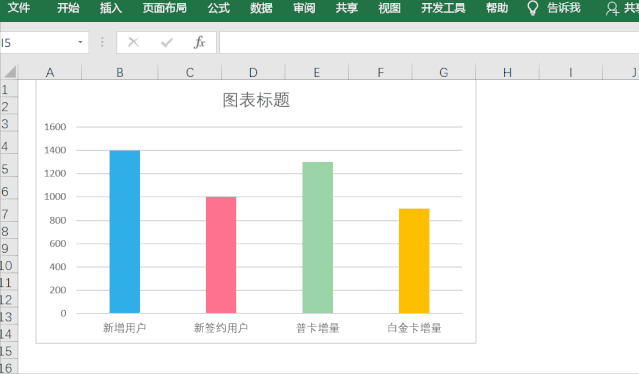Select column B header
639x374 pixels.
tap(120, 73)
